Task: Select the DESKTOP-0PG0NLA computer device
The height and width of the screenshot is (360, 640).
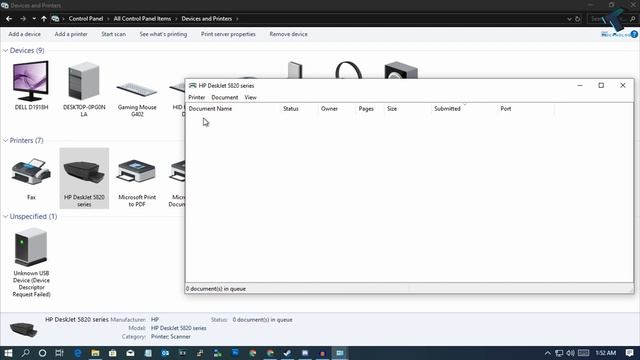Action: tap(84, 89)
